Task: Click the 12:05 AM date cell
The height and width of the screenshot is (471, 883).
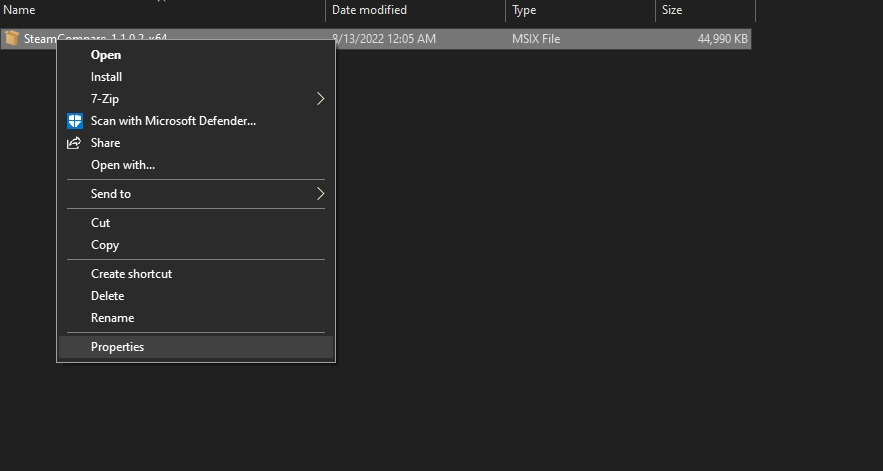Action: pyautogui.click(x=386, y=39)
